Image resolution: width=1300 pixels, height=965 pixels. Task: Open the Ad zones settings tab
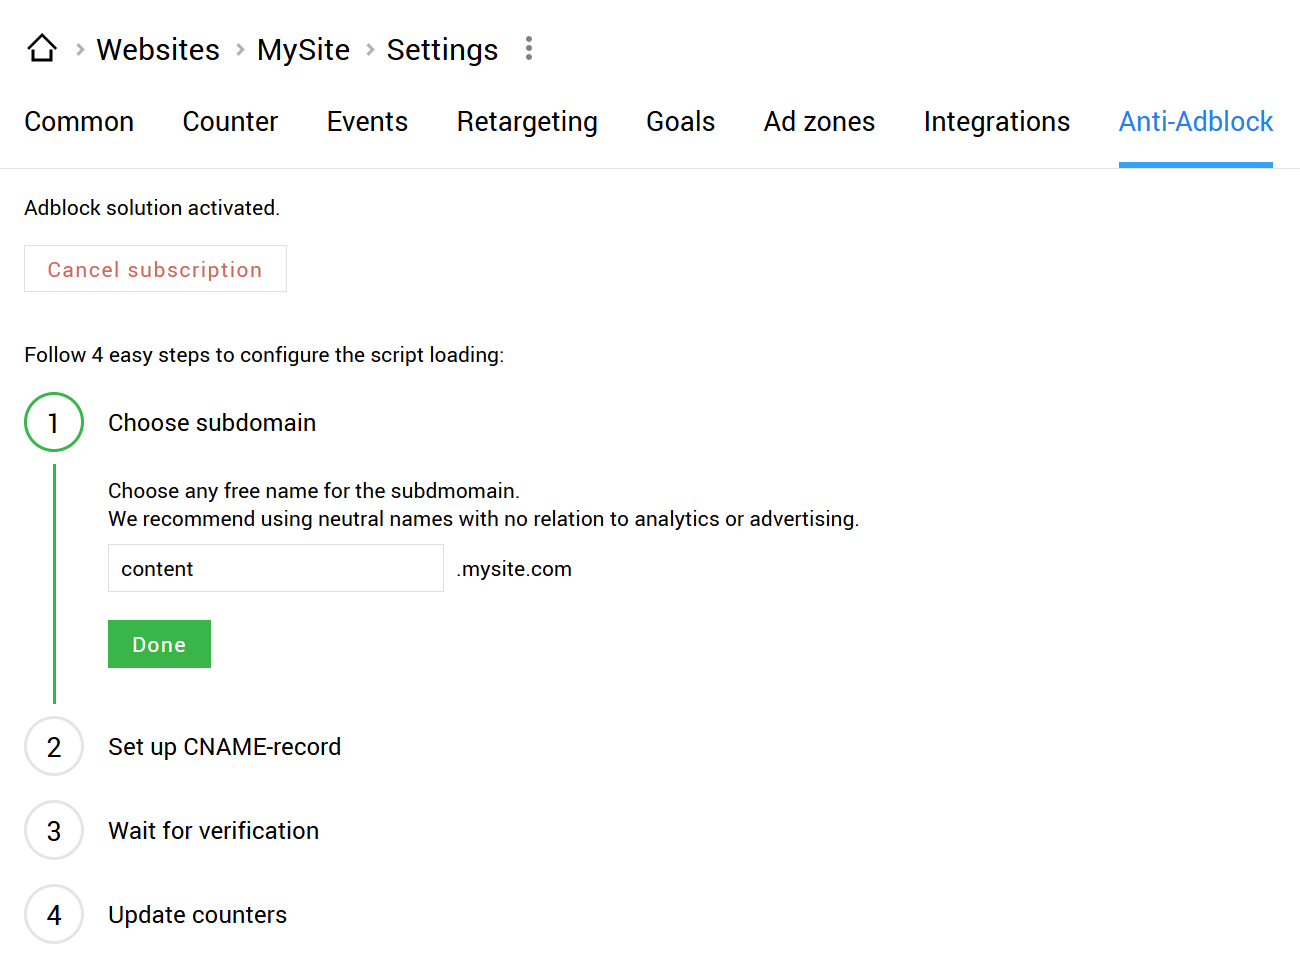click(819, 121)
